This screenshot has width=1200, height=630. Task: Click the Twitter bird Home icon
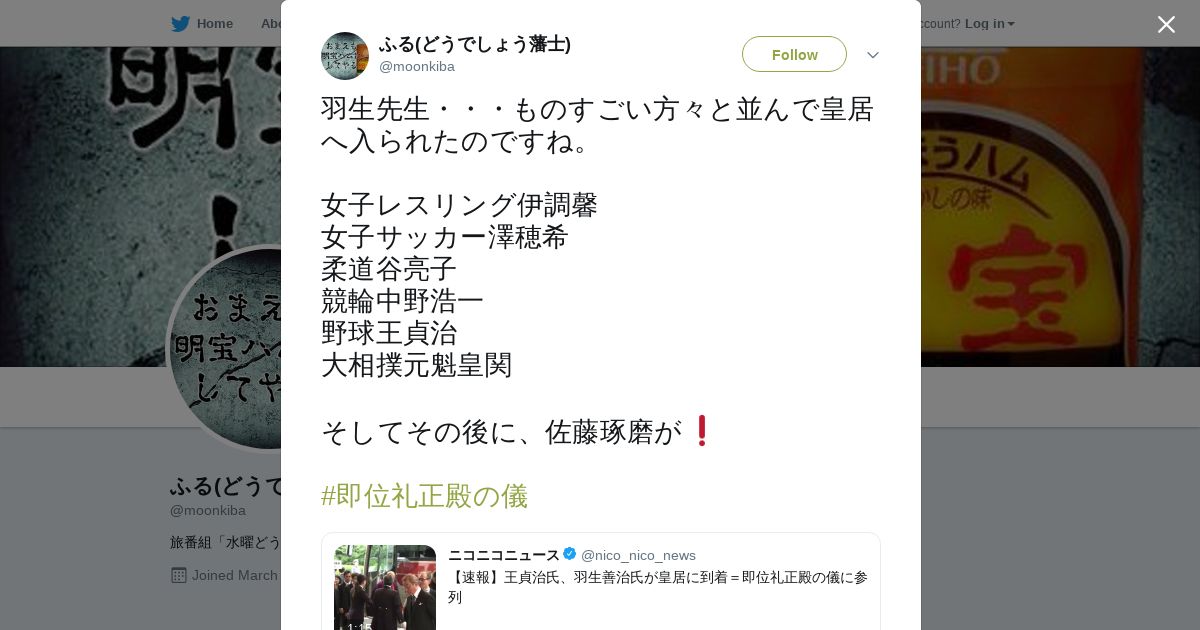pyautogui.click(x=180, y=24)
